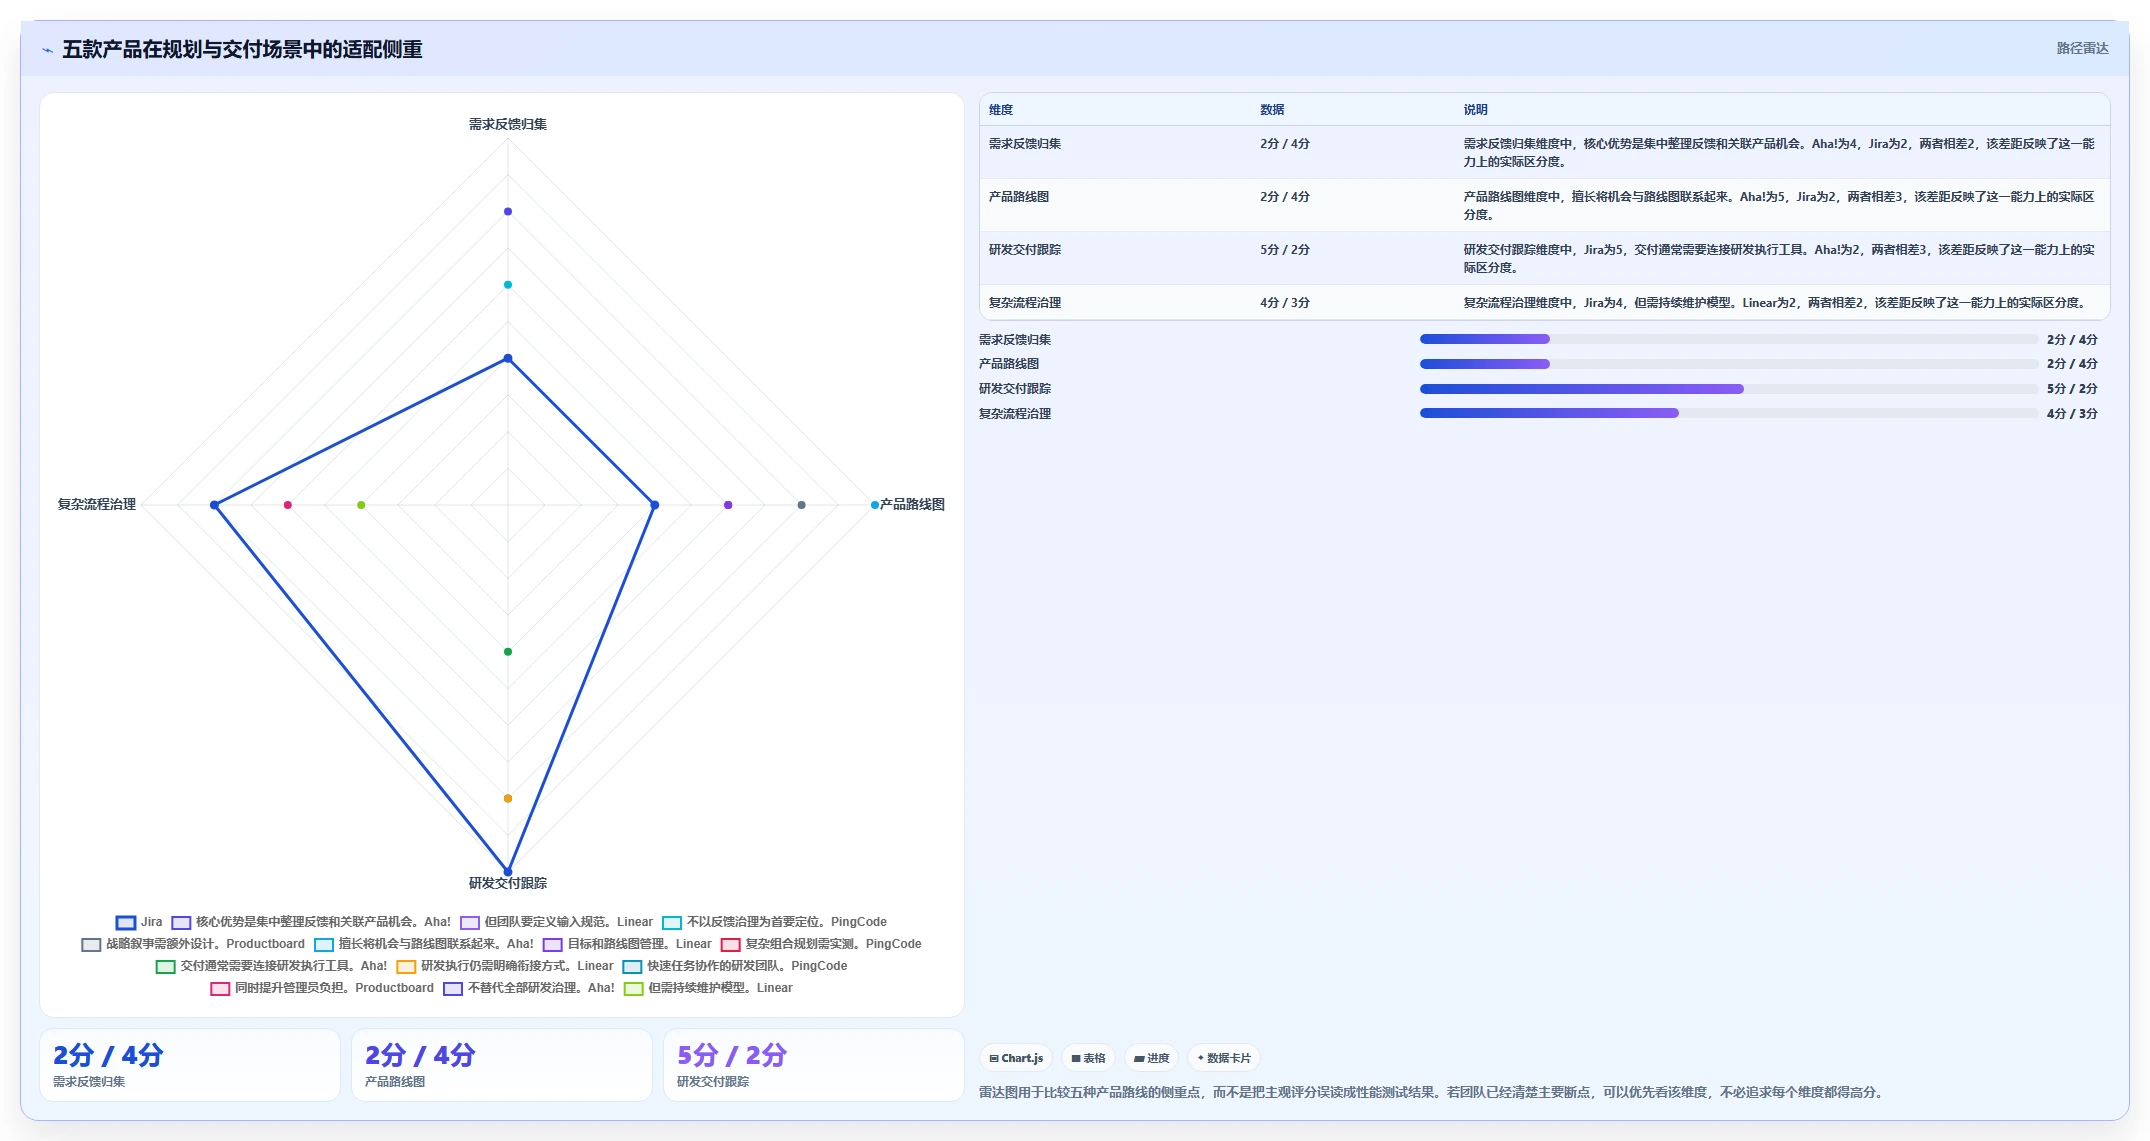
Task: Click the 进度 tag chip
Action: coord(1151,1058)
